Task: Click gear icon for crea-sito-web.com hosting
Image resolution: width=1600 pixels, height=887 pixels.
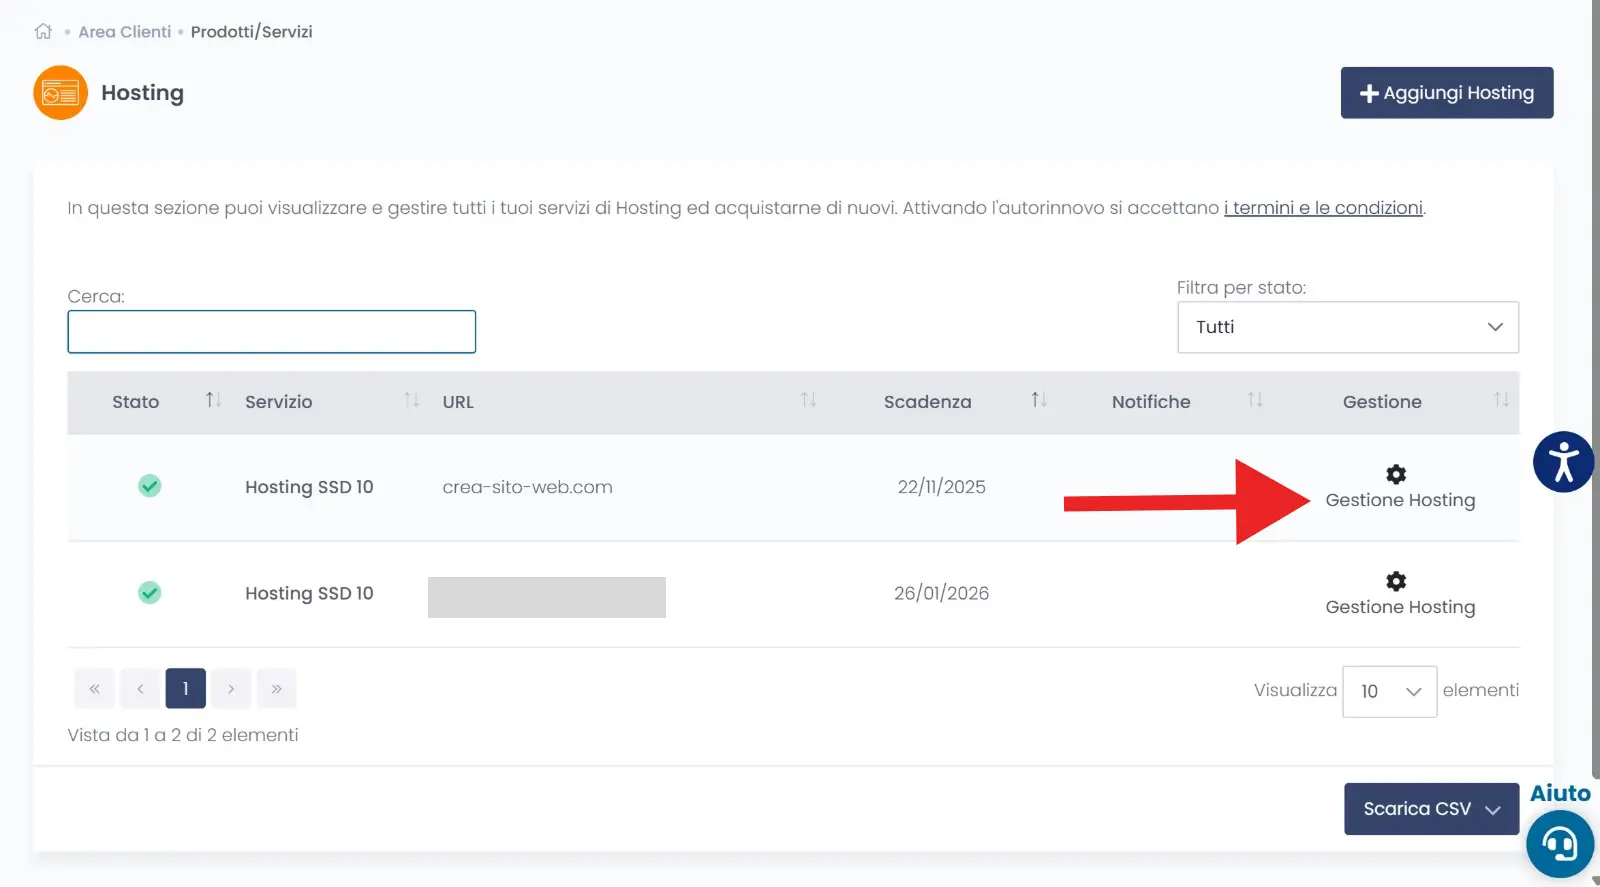Action: click(x=1396, y=474)
